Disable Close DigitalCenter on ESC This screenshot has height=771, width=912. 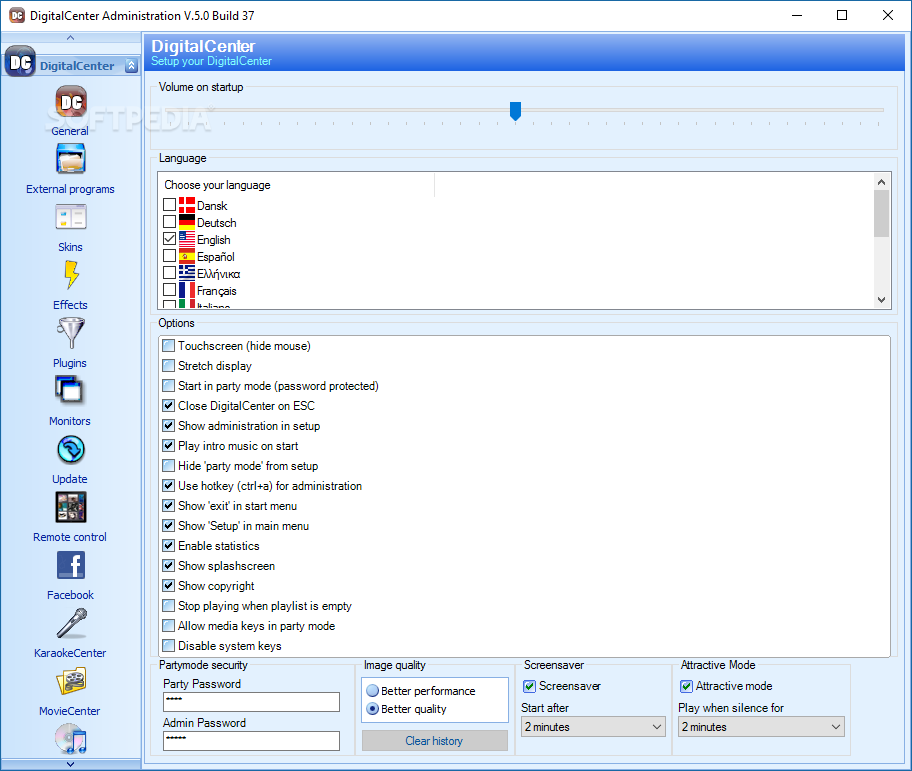(169, 405)
